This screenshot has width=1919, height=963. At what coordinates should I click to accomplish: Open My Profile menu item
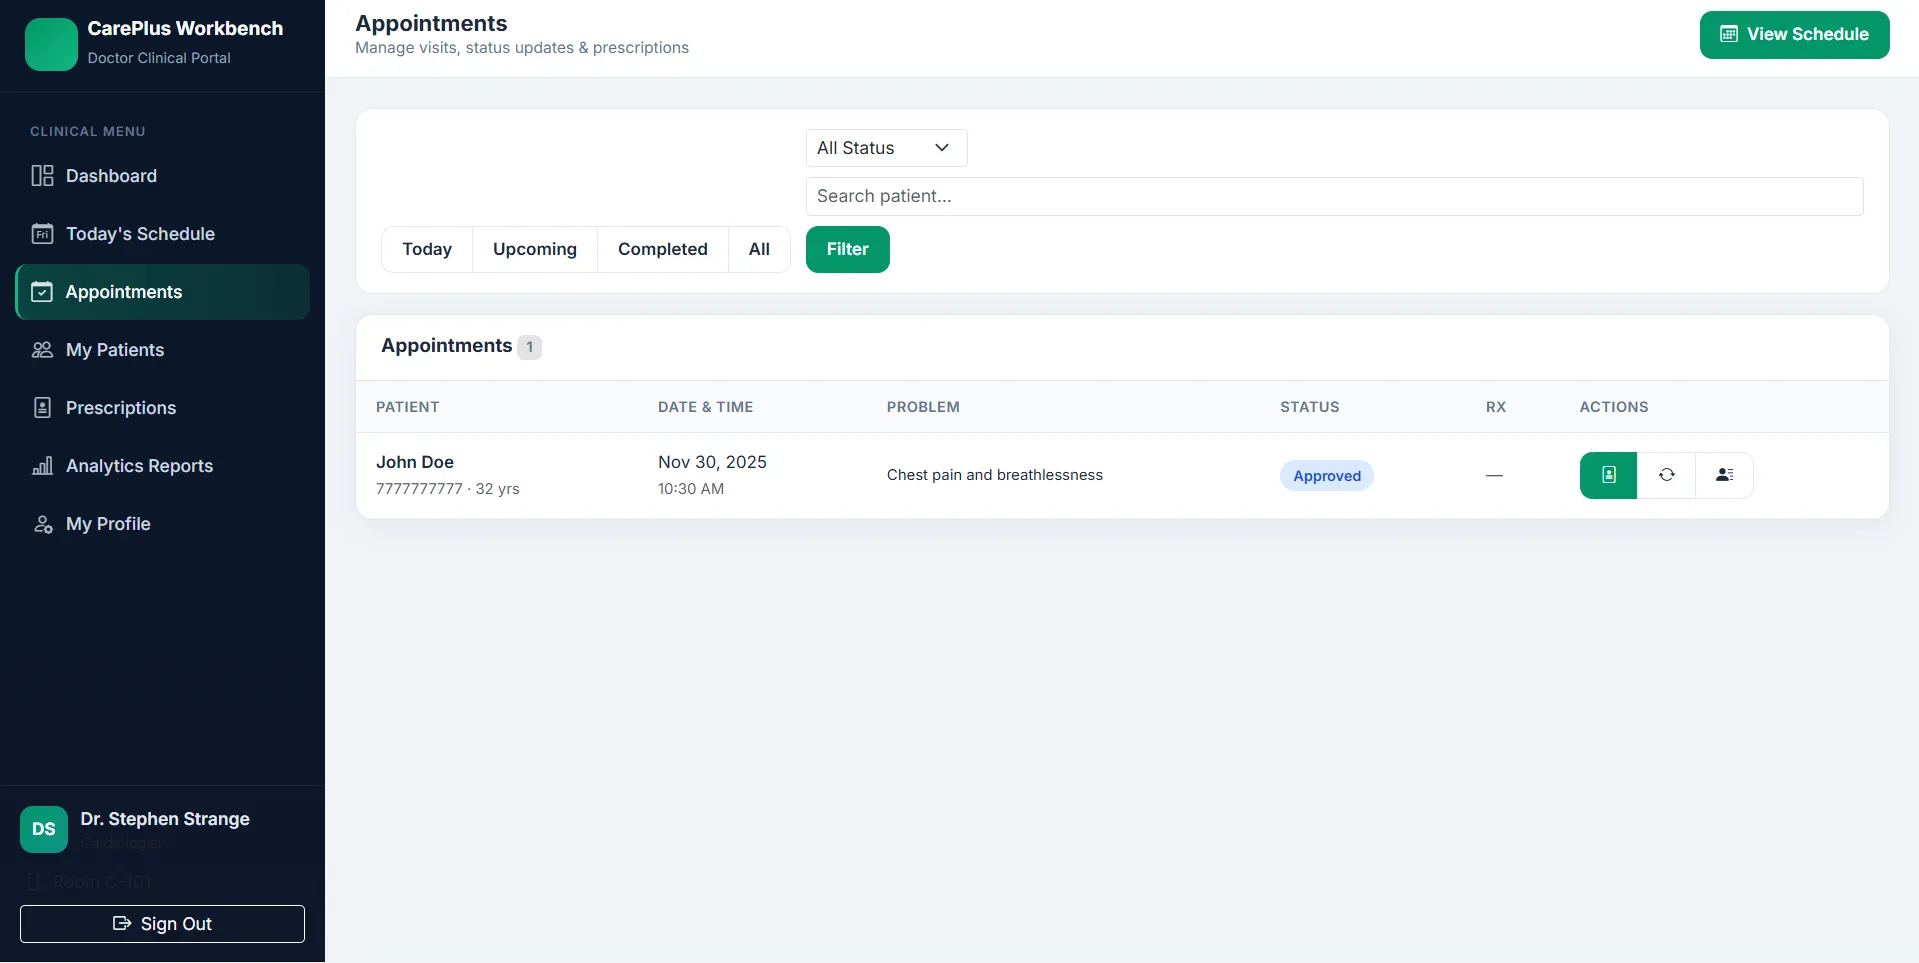[x=162, y=524]
